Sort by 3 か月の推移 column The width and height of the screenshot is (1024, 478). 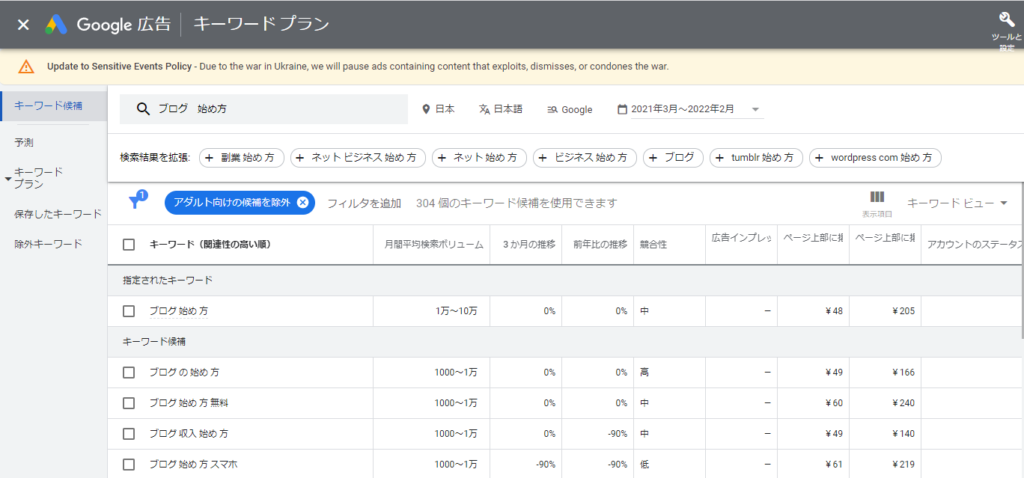pyautogui.click(x=529, y=245)
